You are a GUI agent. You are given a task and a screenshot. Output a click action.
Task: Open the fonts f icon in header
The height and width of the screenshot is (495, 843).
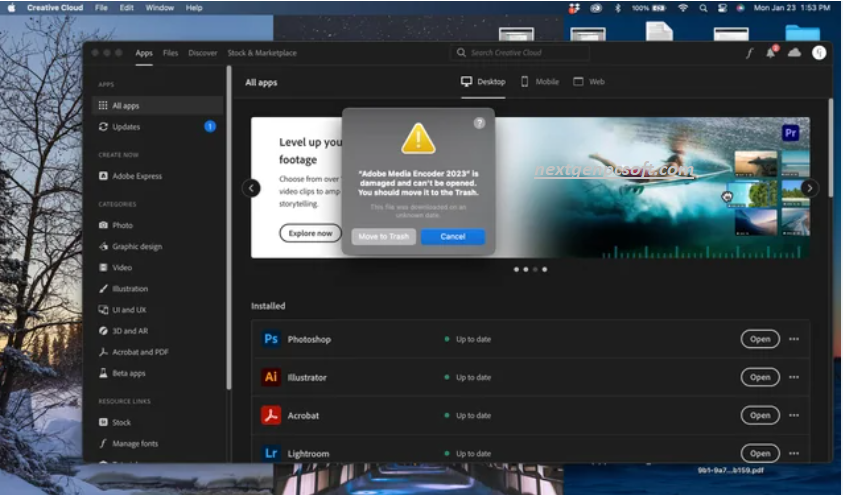(749, 53)
